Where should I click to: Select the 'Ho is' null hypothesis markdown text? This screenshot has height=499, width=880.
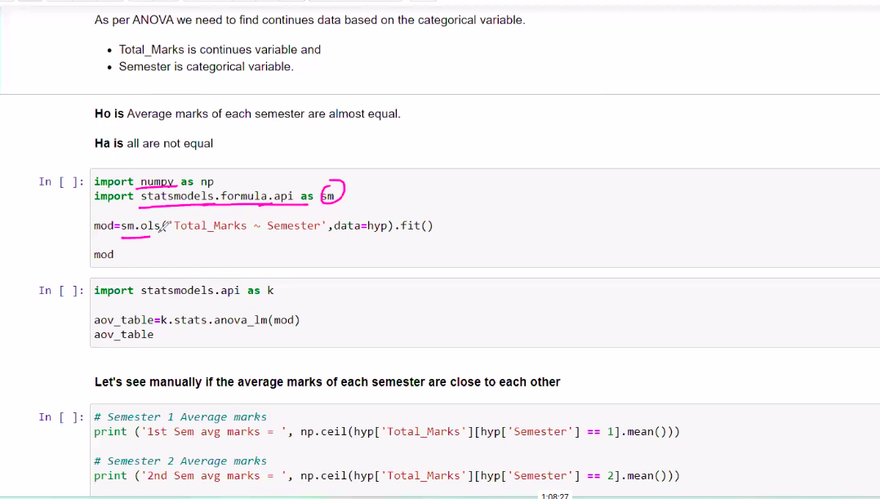247,114
